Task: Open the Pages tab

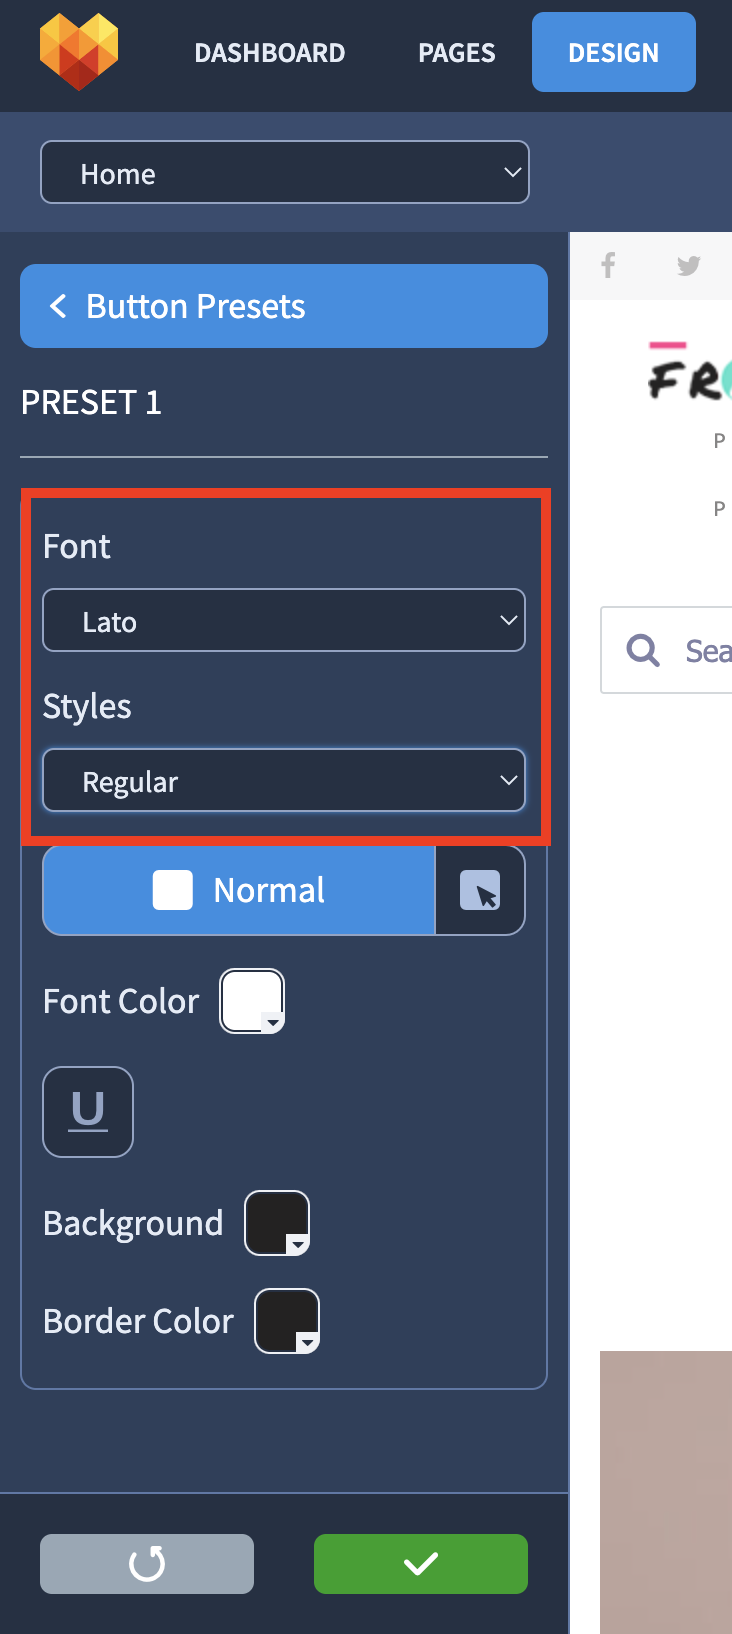Action: pos(456,53)
